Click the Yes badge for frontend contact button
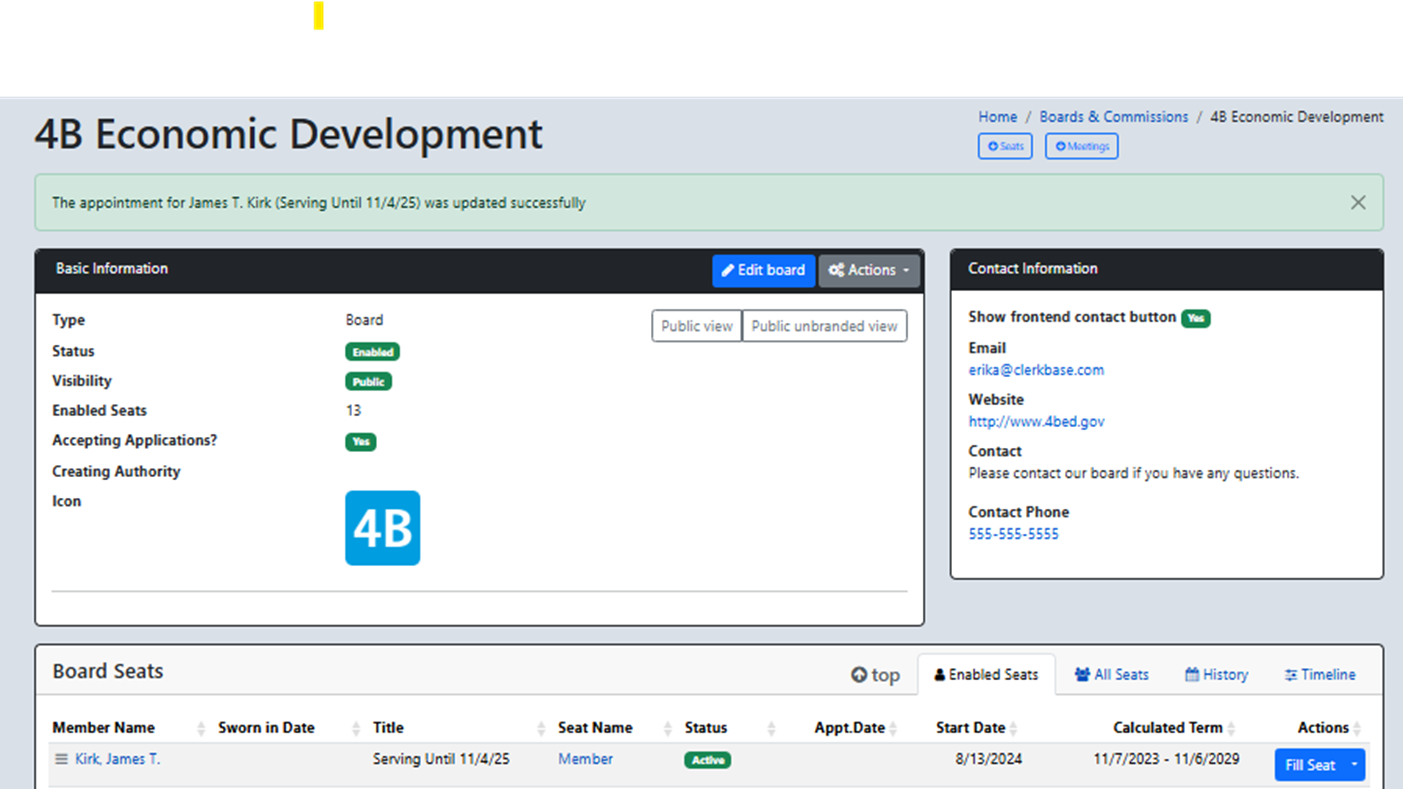 click(x=1195, y=318)
